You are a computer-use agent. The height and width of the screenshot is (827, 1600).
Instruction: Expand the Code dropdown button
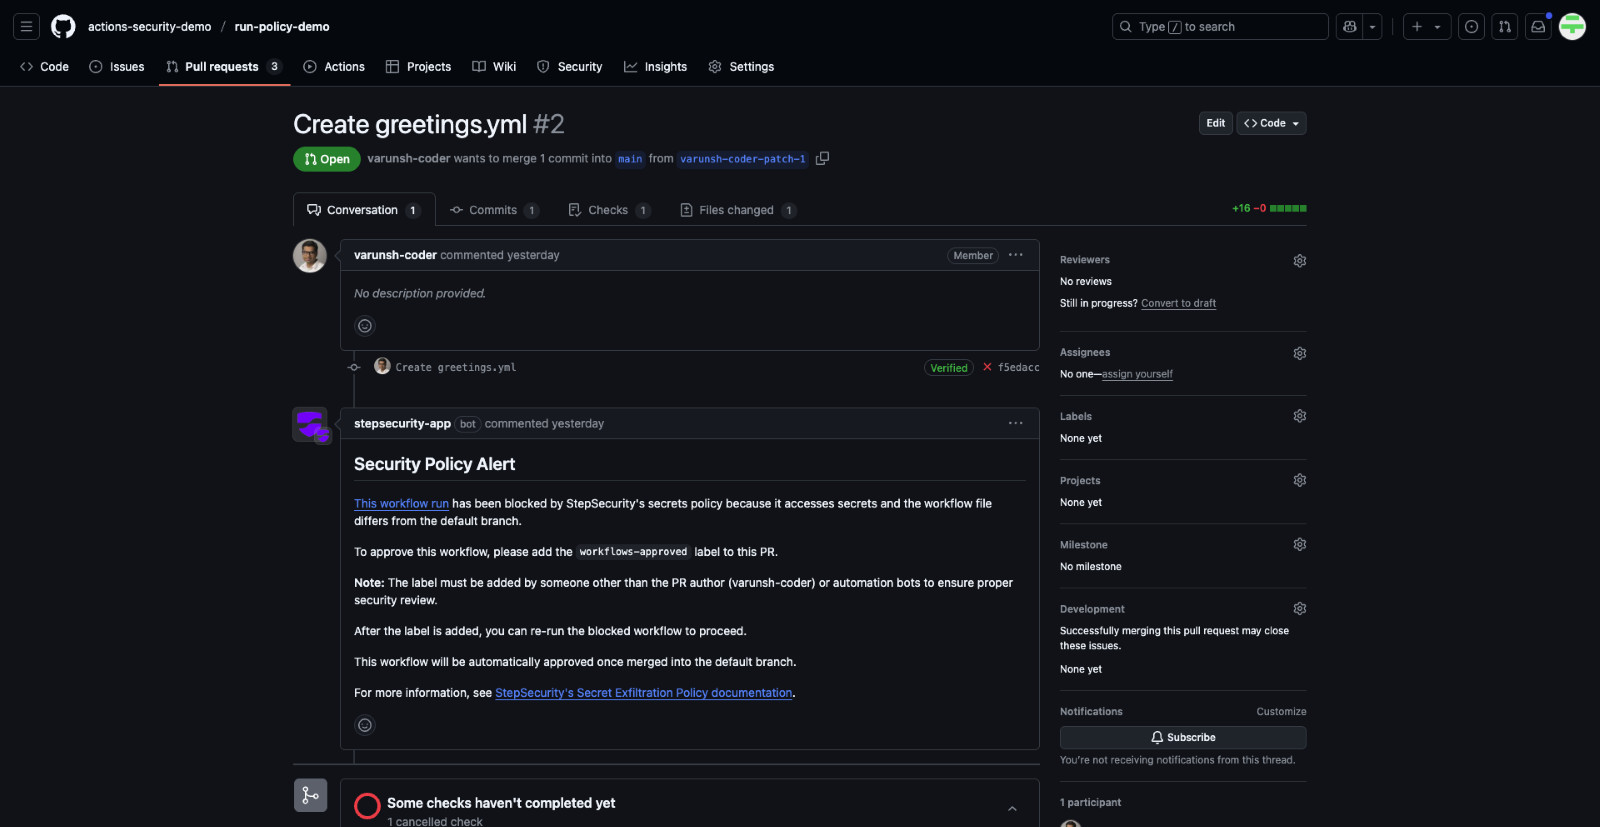(x=1272, y=123)
